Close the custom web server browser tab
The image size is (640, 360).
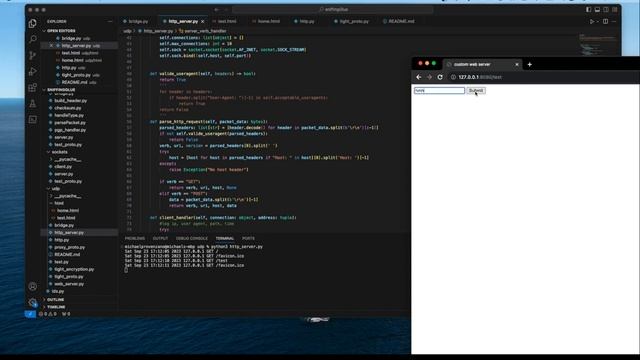517,64
